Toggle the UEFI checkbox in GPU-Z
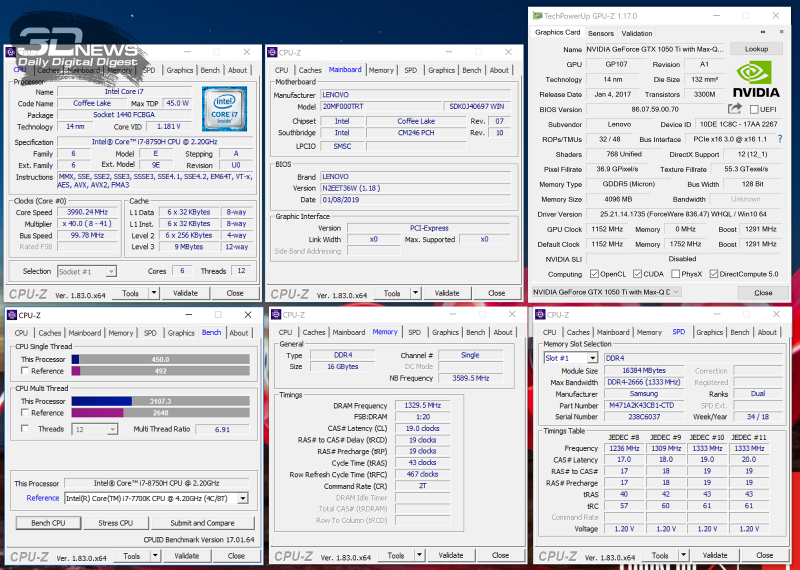Screen dimensions: 800x570 coord(754,109)
